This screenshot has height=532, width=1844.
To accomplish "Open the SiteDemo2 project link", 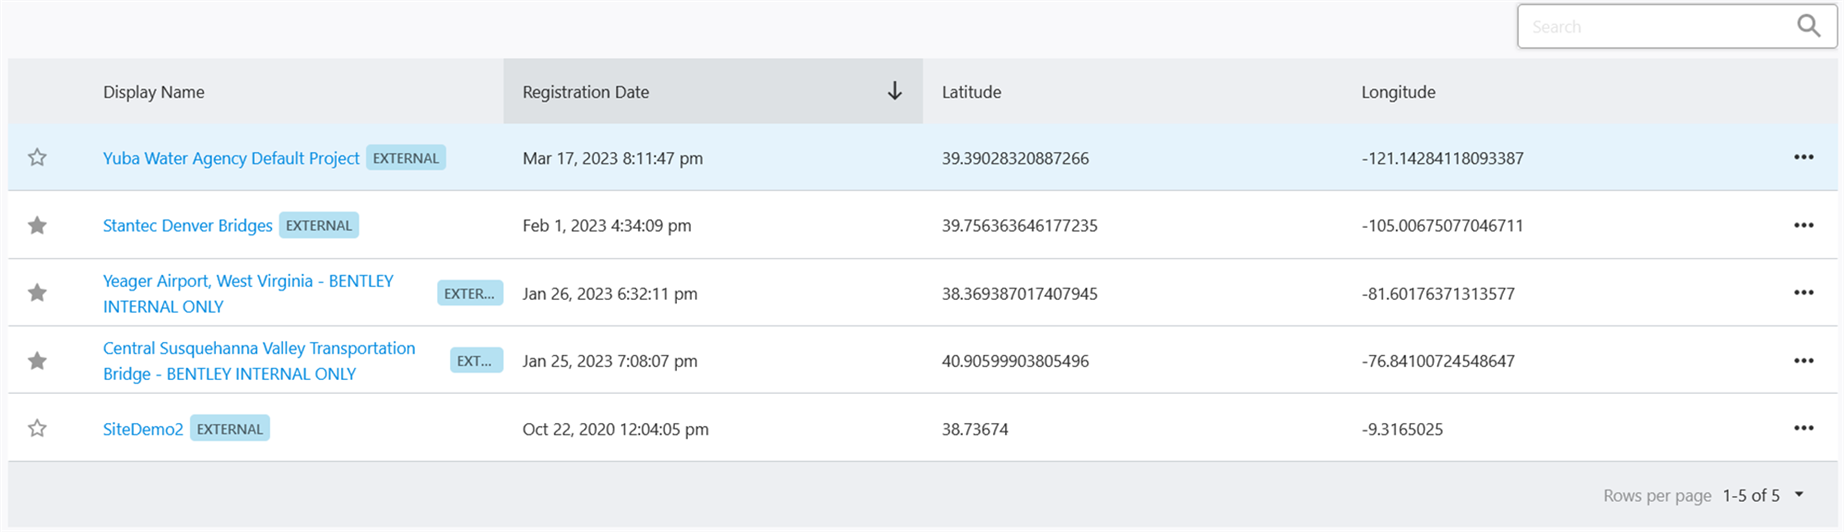I will [x=143, y=429].
